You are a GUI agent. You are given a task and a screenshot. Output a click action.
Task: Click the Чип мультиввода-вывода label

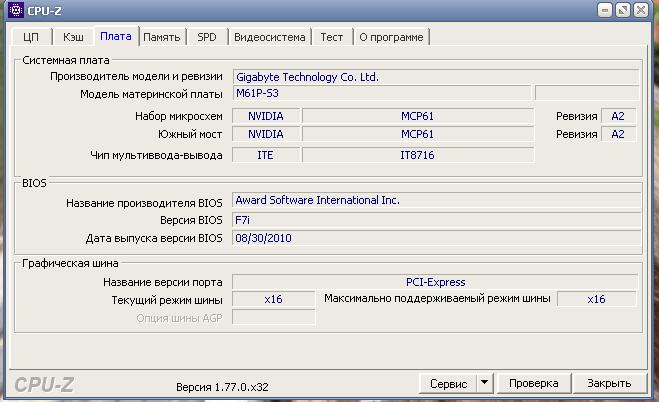(x=156, y=155)
